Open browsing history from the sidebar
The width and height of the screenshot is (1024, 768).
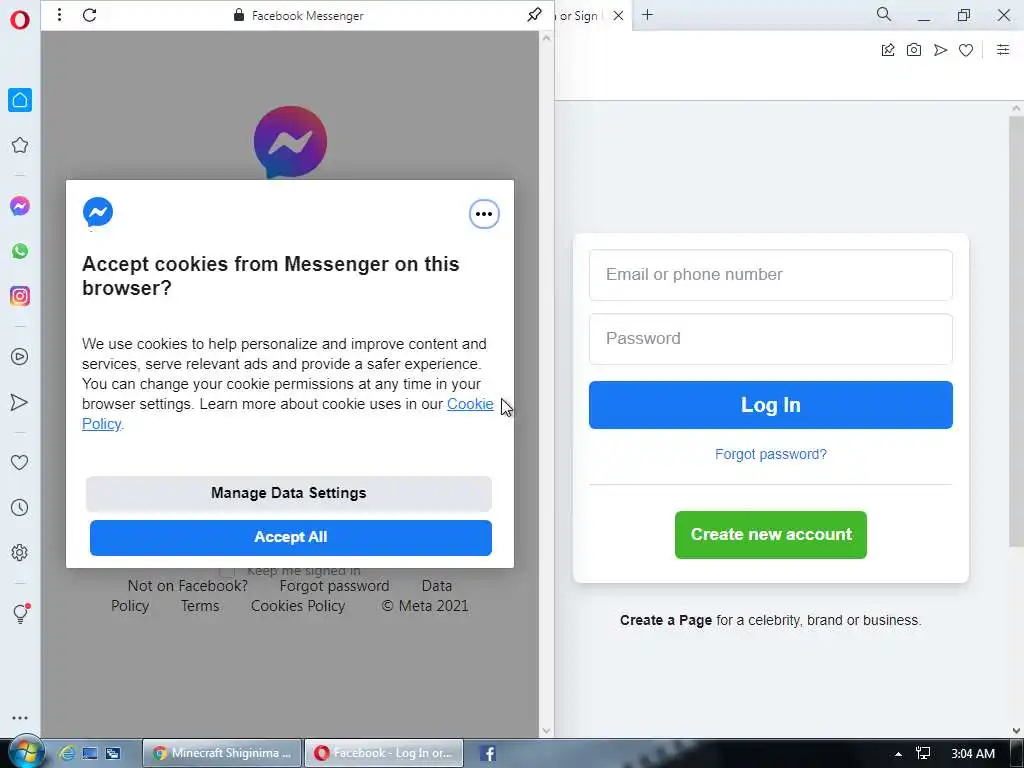click(20, 507)
